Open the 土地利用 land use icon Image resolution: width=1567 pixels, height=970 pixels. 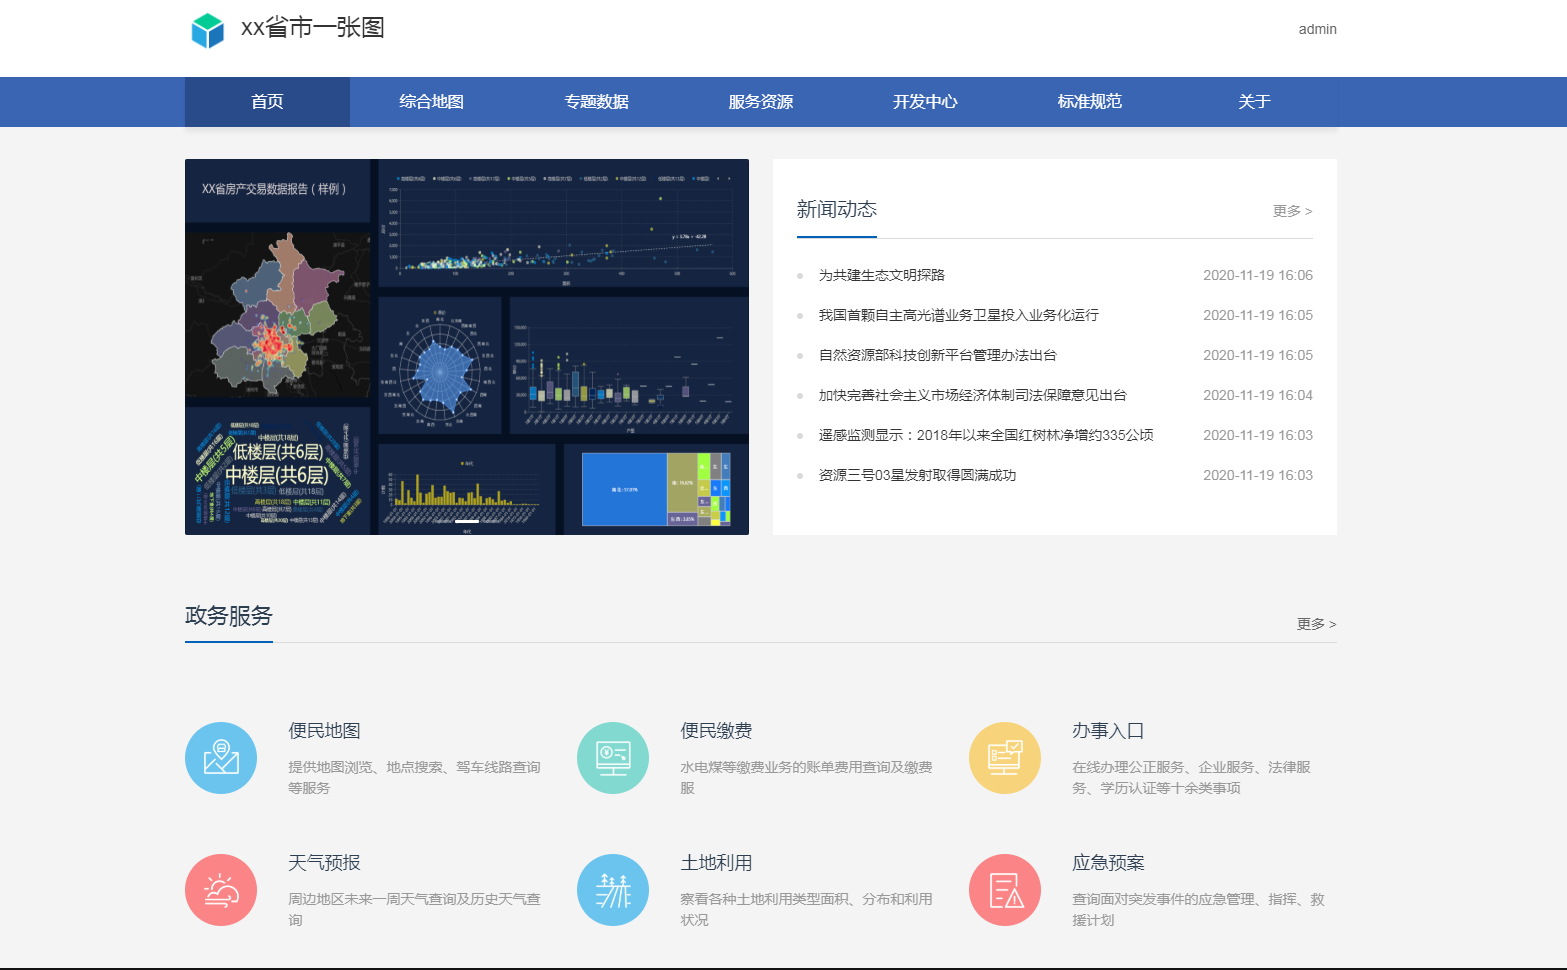(x=613, y=889)
